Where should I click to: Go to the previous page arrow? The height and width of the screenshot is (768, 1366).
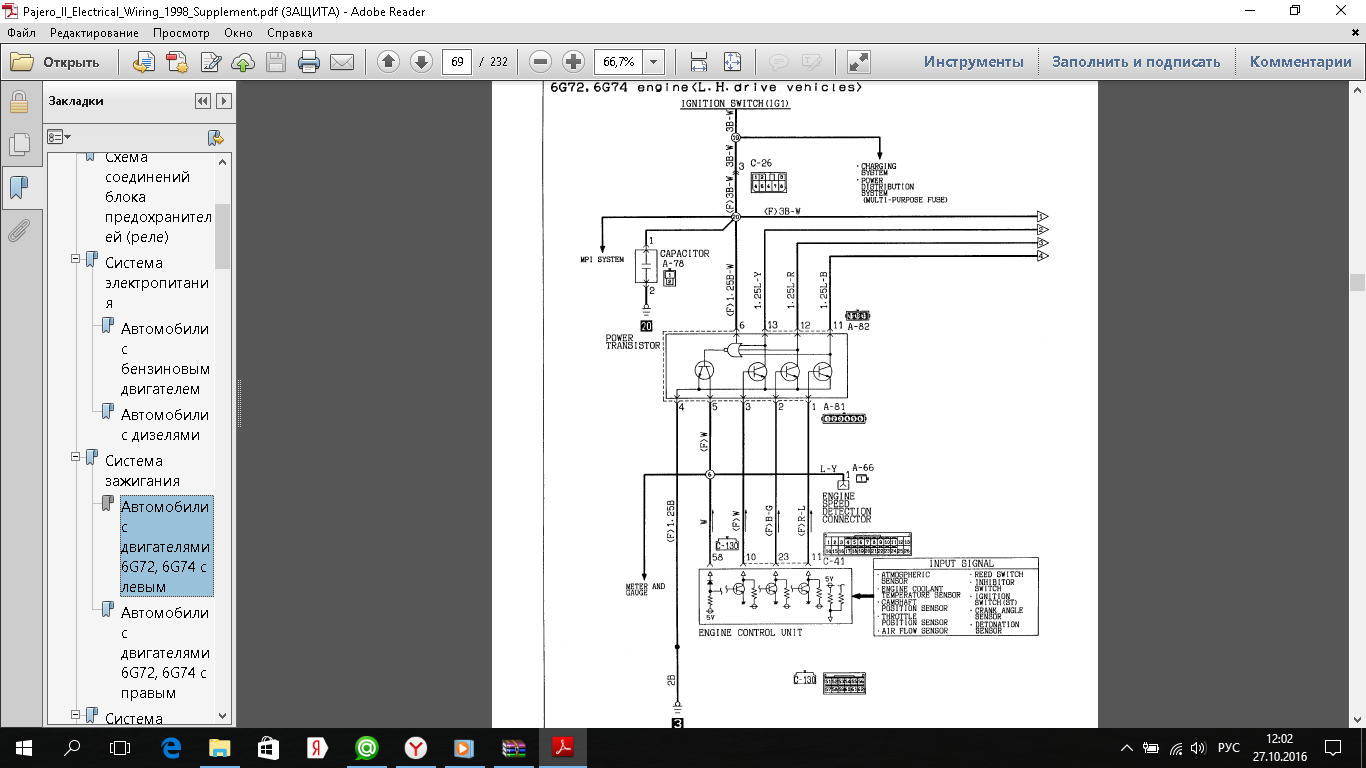coord(388,62)
